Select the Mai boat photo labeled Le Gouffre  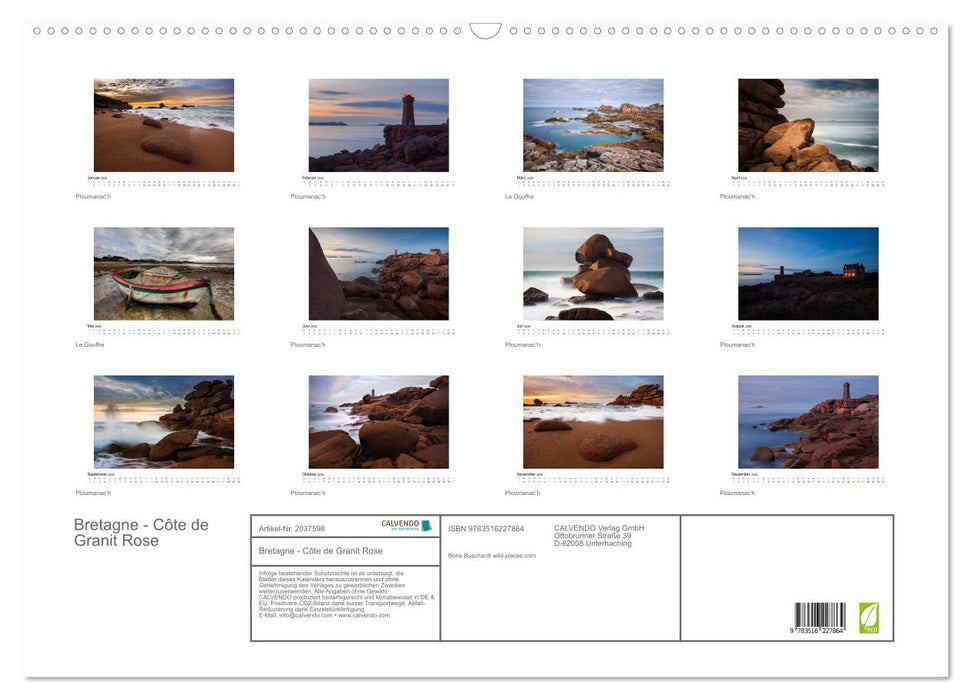[164, 272]
